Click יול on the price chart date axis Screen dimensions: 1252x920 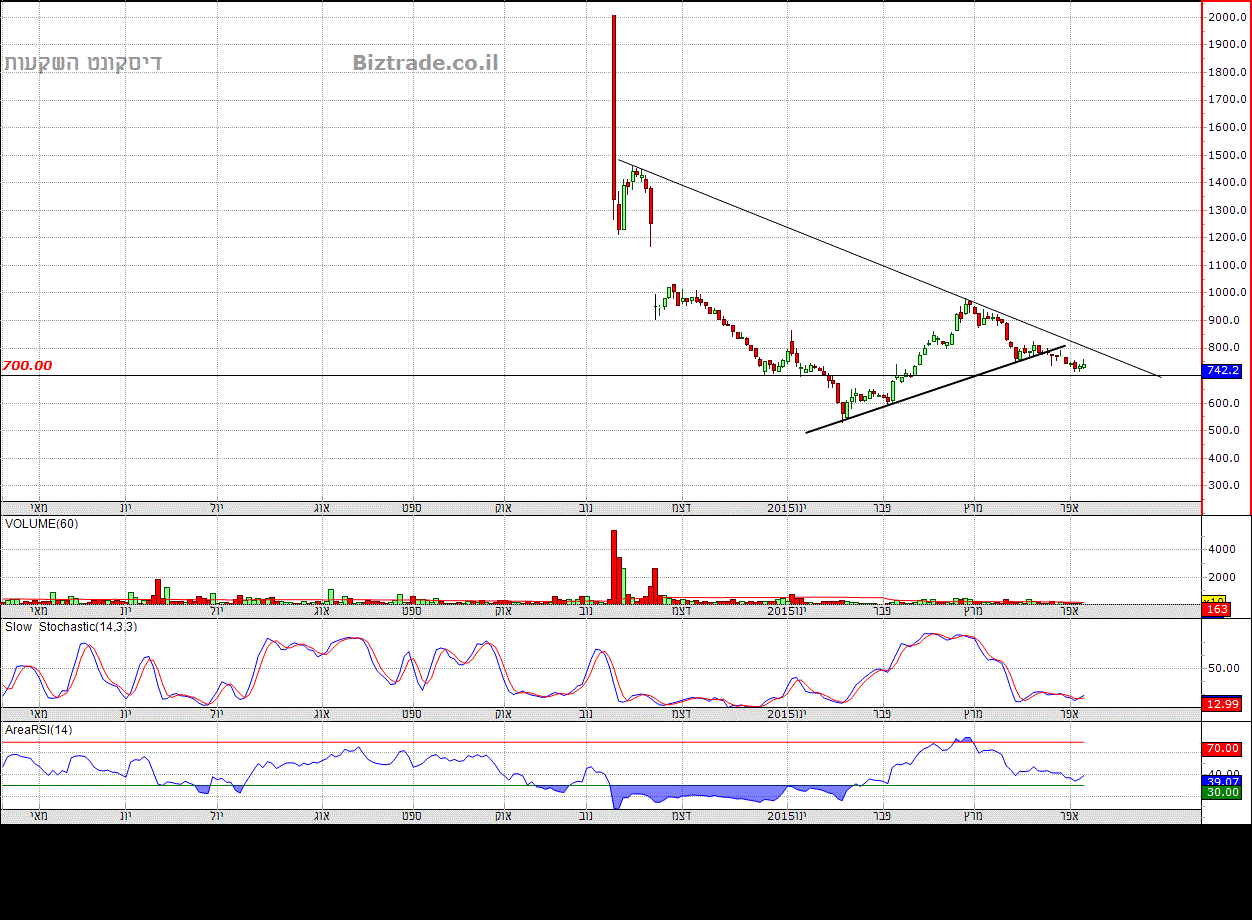[217, 508]
